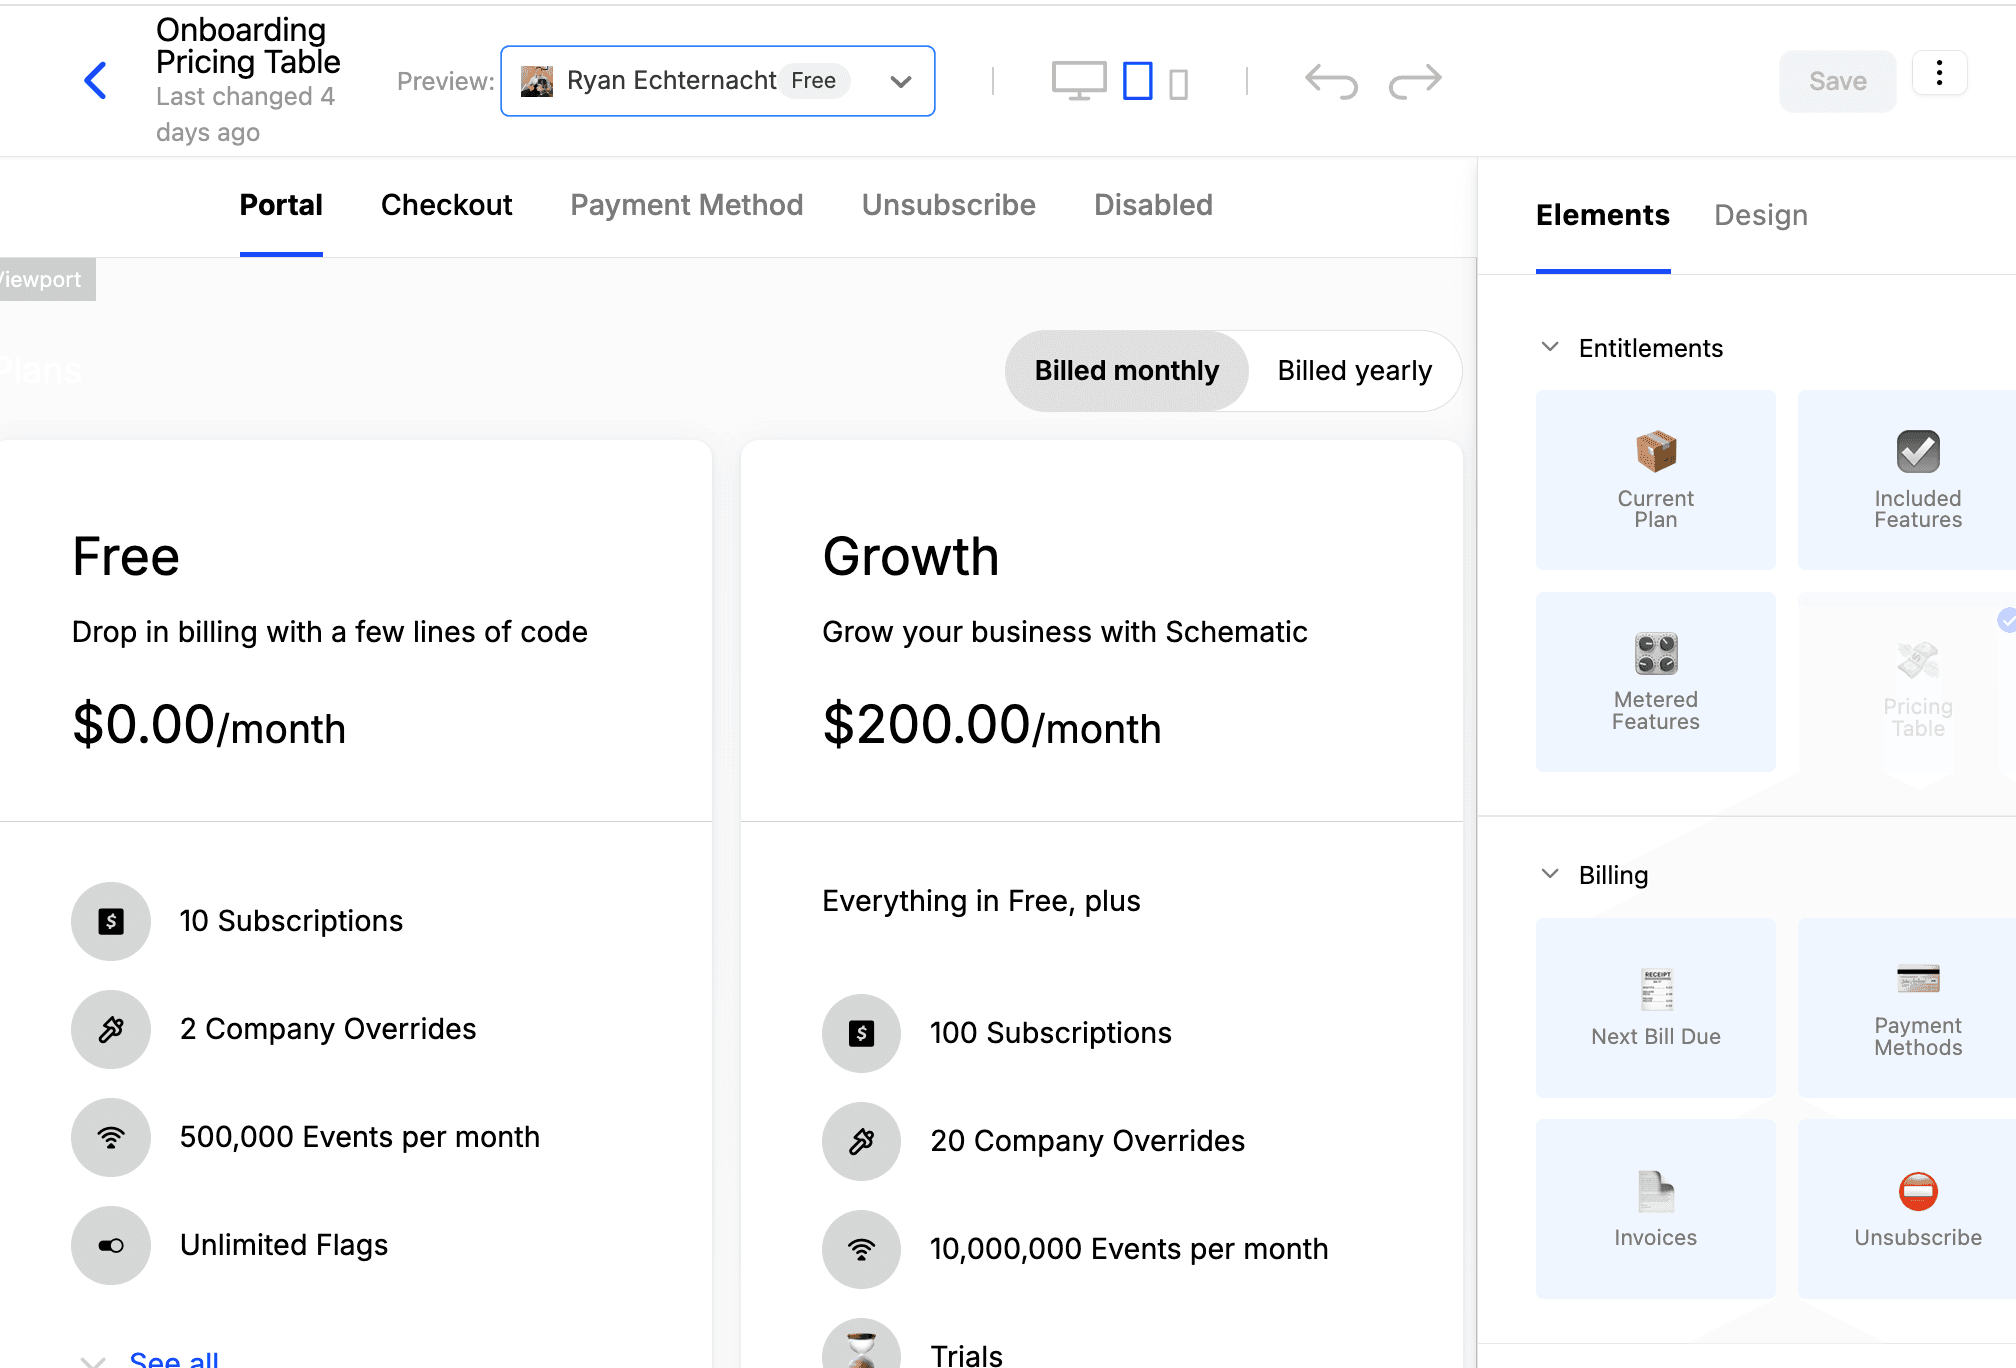Select the tablet viewport icon
The height and width of the screenshot is (1368, 2016).
coord(1137,81)
